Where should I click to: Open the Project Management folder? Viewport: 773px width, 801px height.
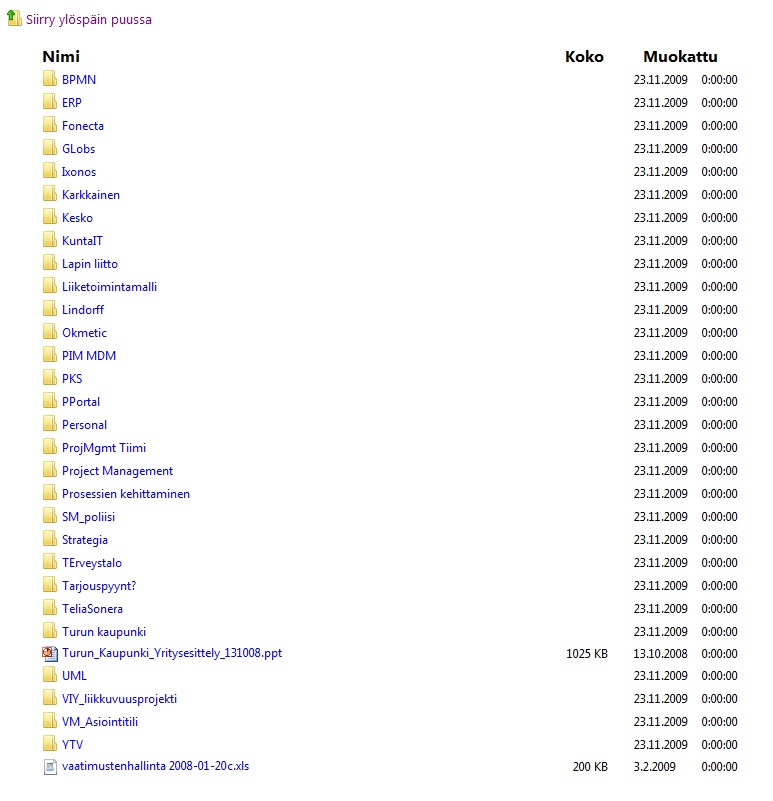point(117,471)
